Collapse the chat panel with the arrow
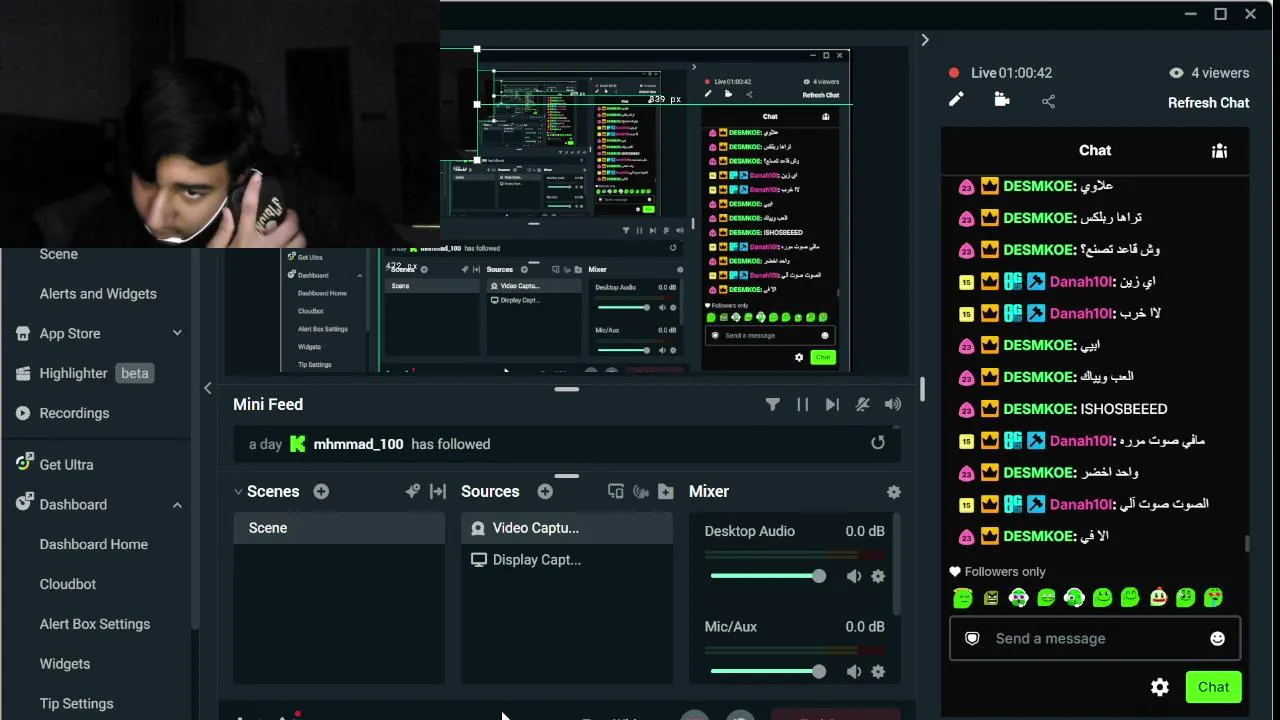This screenshot has height=720, width=1280. tap(925, 40)
